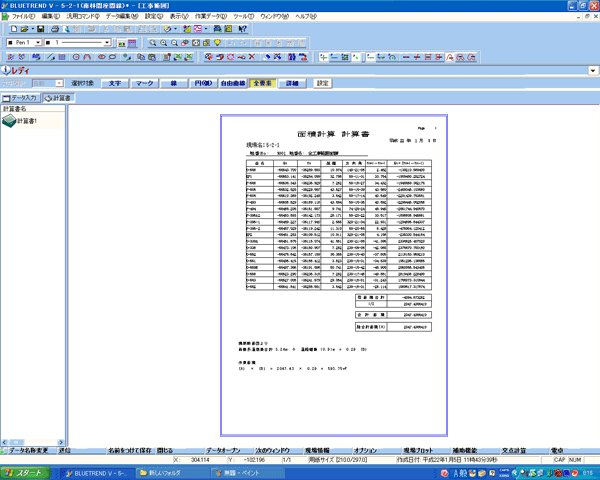The height and width of the screenshot is (480, 600).
Task: Click the grid snap icon
Action: click(x=345, y=57)
